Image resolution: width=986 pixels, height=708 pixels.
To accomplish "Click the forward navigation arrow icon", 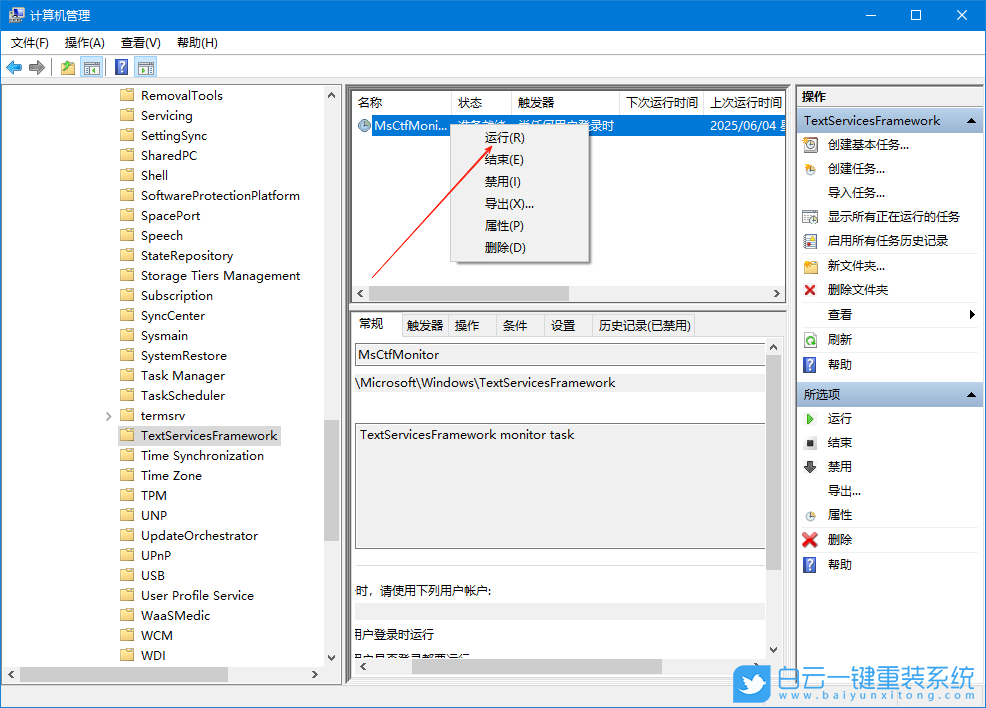I will [x=37, y=67].
